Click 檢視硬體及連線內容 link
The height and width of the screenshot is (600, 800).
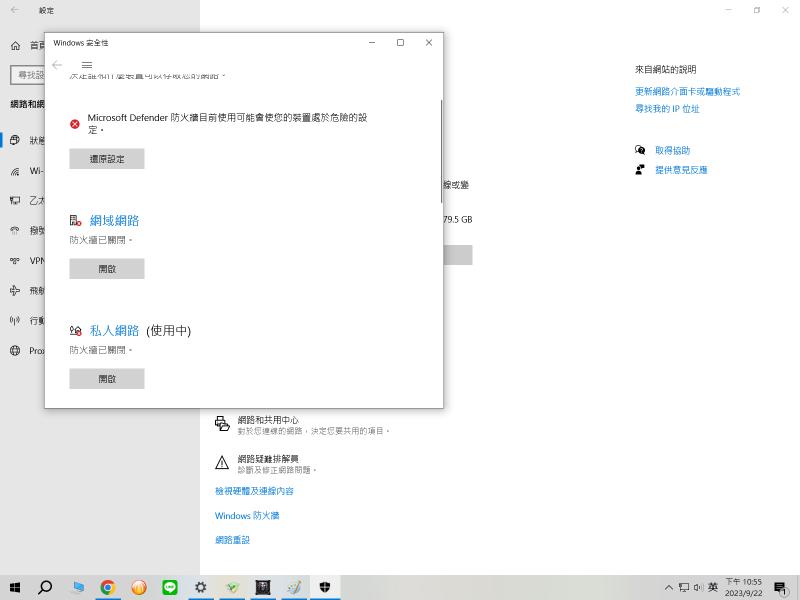254,491
